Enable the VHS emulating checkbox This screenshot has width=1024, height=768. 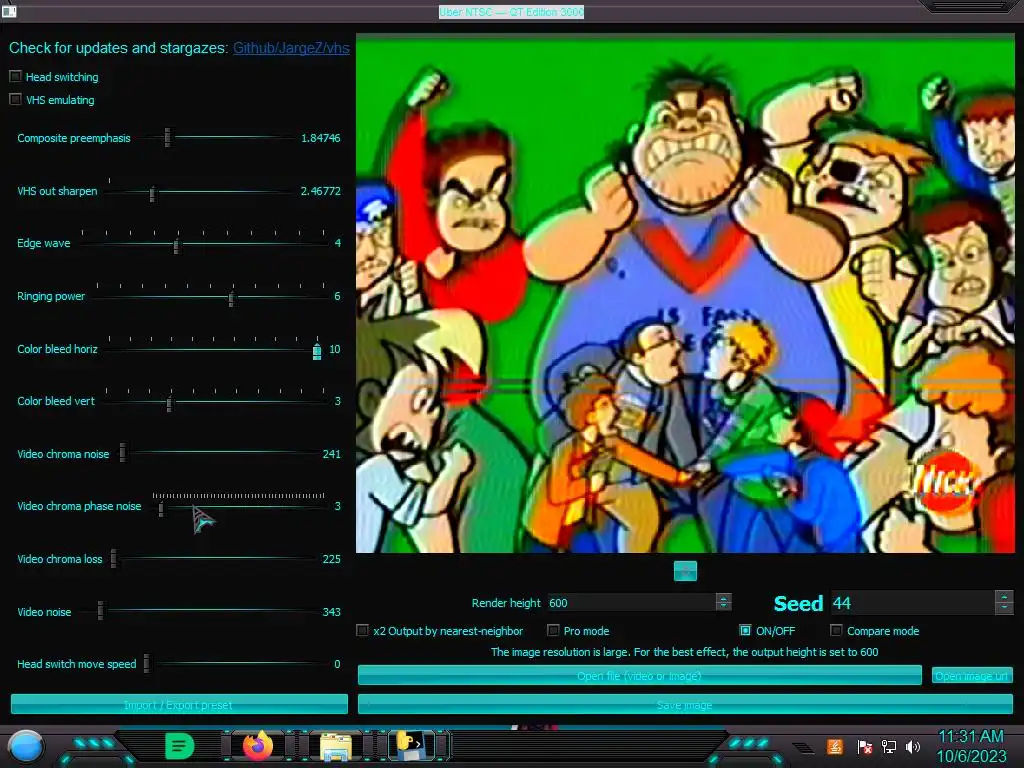(15, 99)
